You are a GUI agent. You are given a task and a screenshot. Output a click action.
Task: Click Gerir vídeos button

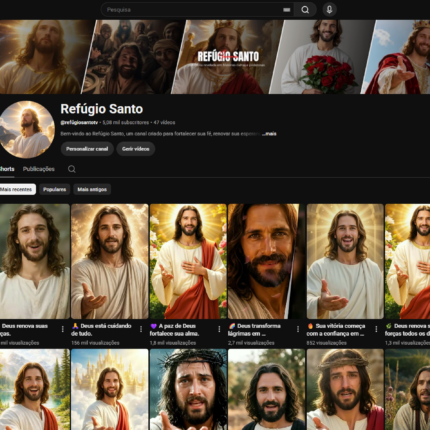(x=136, y=149)
